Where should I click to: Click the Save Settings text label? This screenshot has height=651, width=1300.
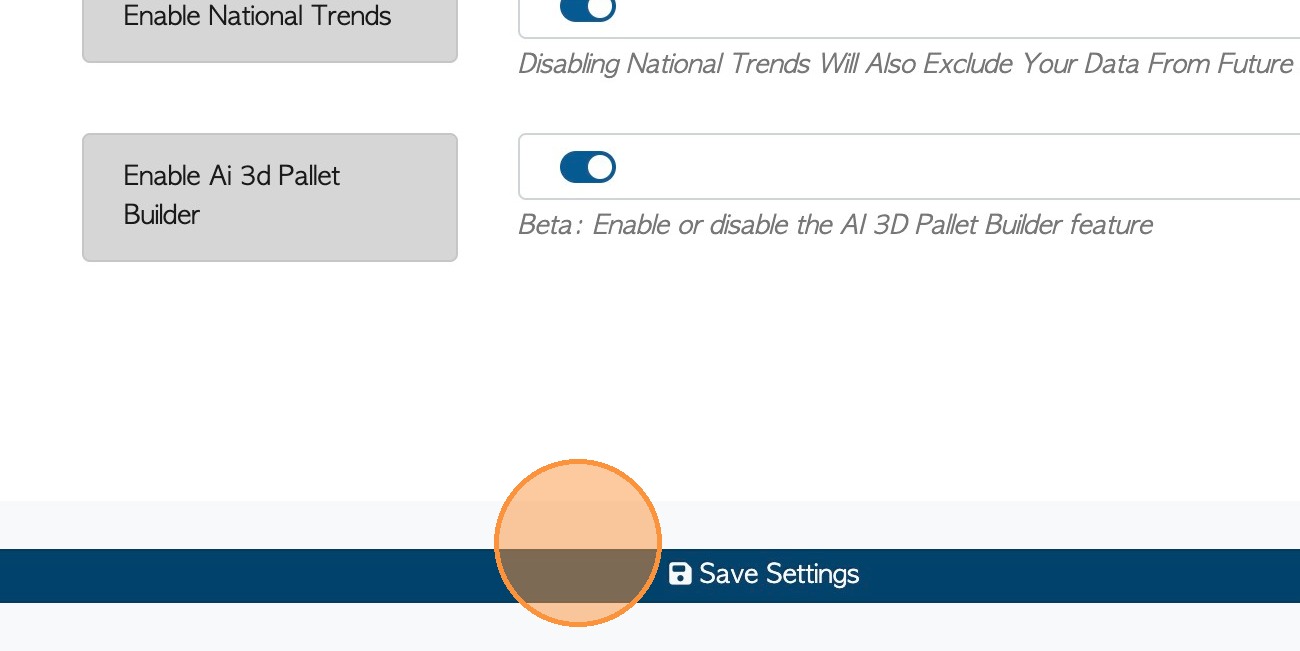pyautogui.click(x=779, y=574)
